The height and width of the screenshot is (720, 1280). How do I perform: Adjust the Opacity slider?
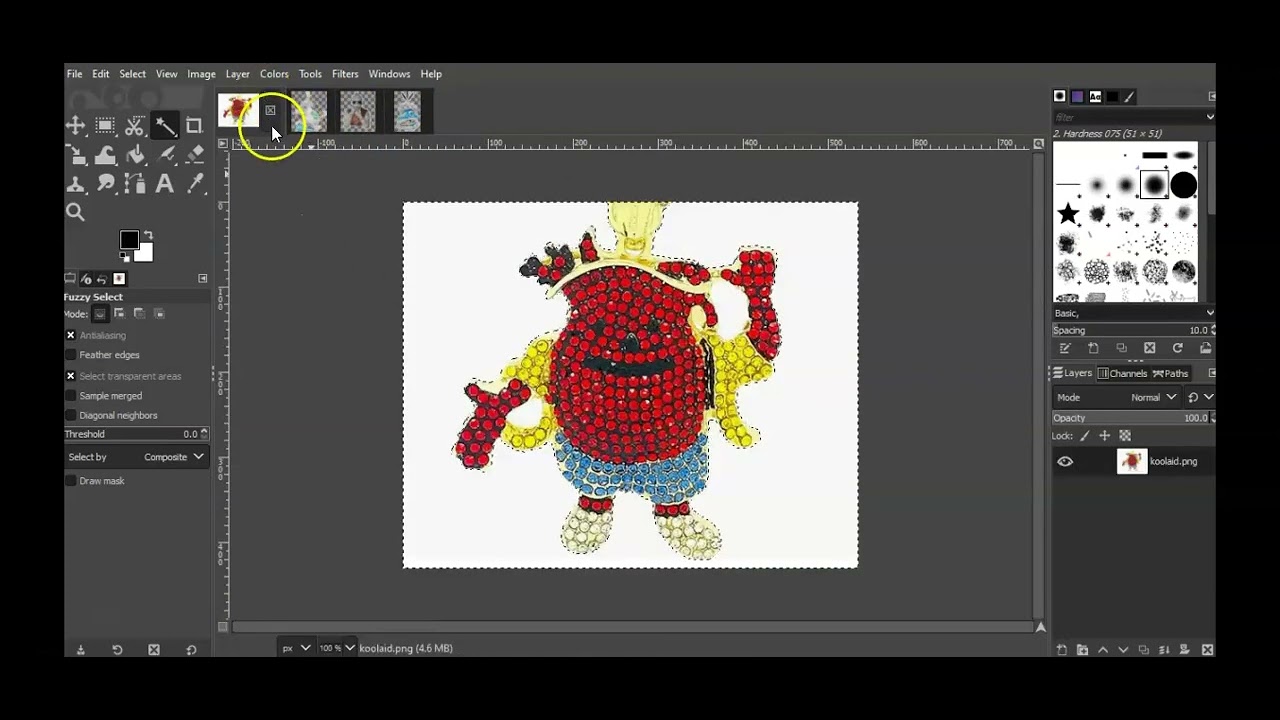coord(1133,418)
